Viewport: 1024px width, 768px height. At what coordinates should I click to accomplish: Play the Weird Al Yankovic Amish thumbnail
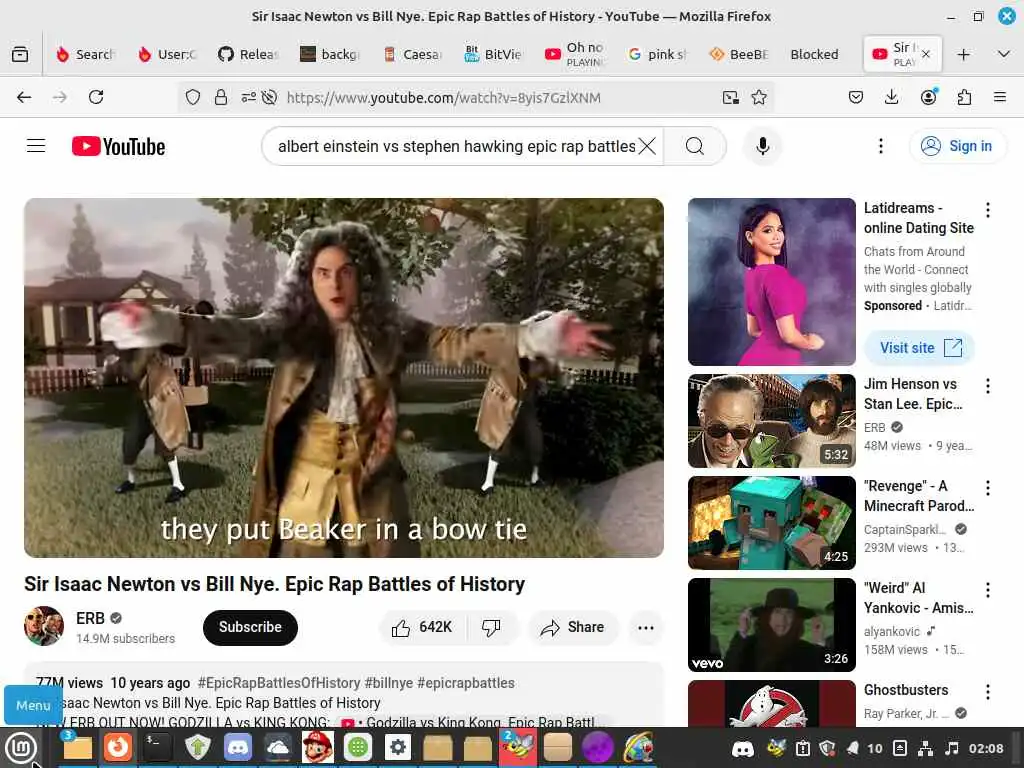[771, 624]
